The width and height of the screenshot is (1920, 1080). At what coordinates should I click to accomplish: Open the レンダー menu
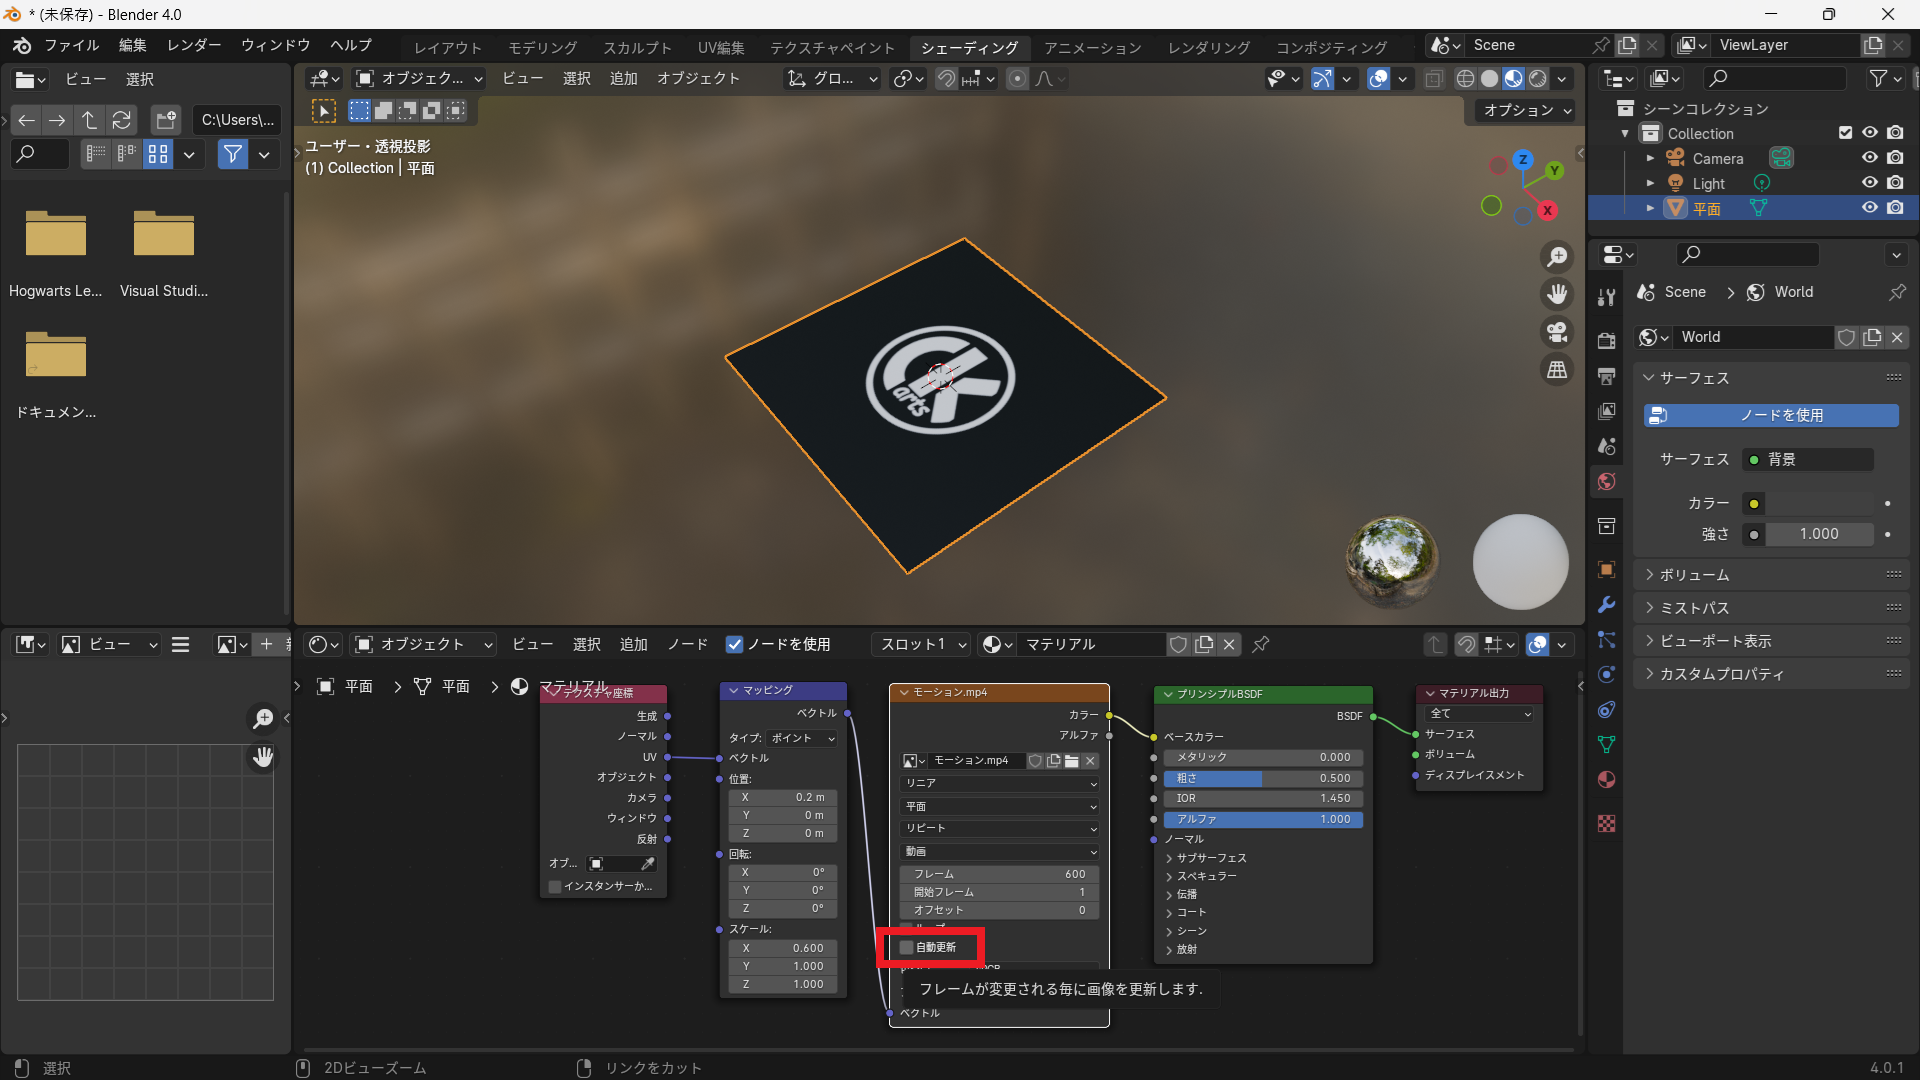(x=194, y=45)
